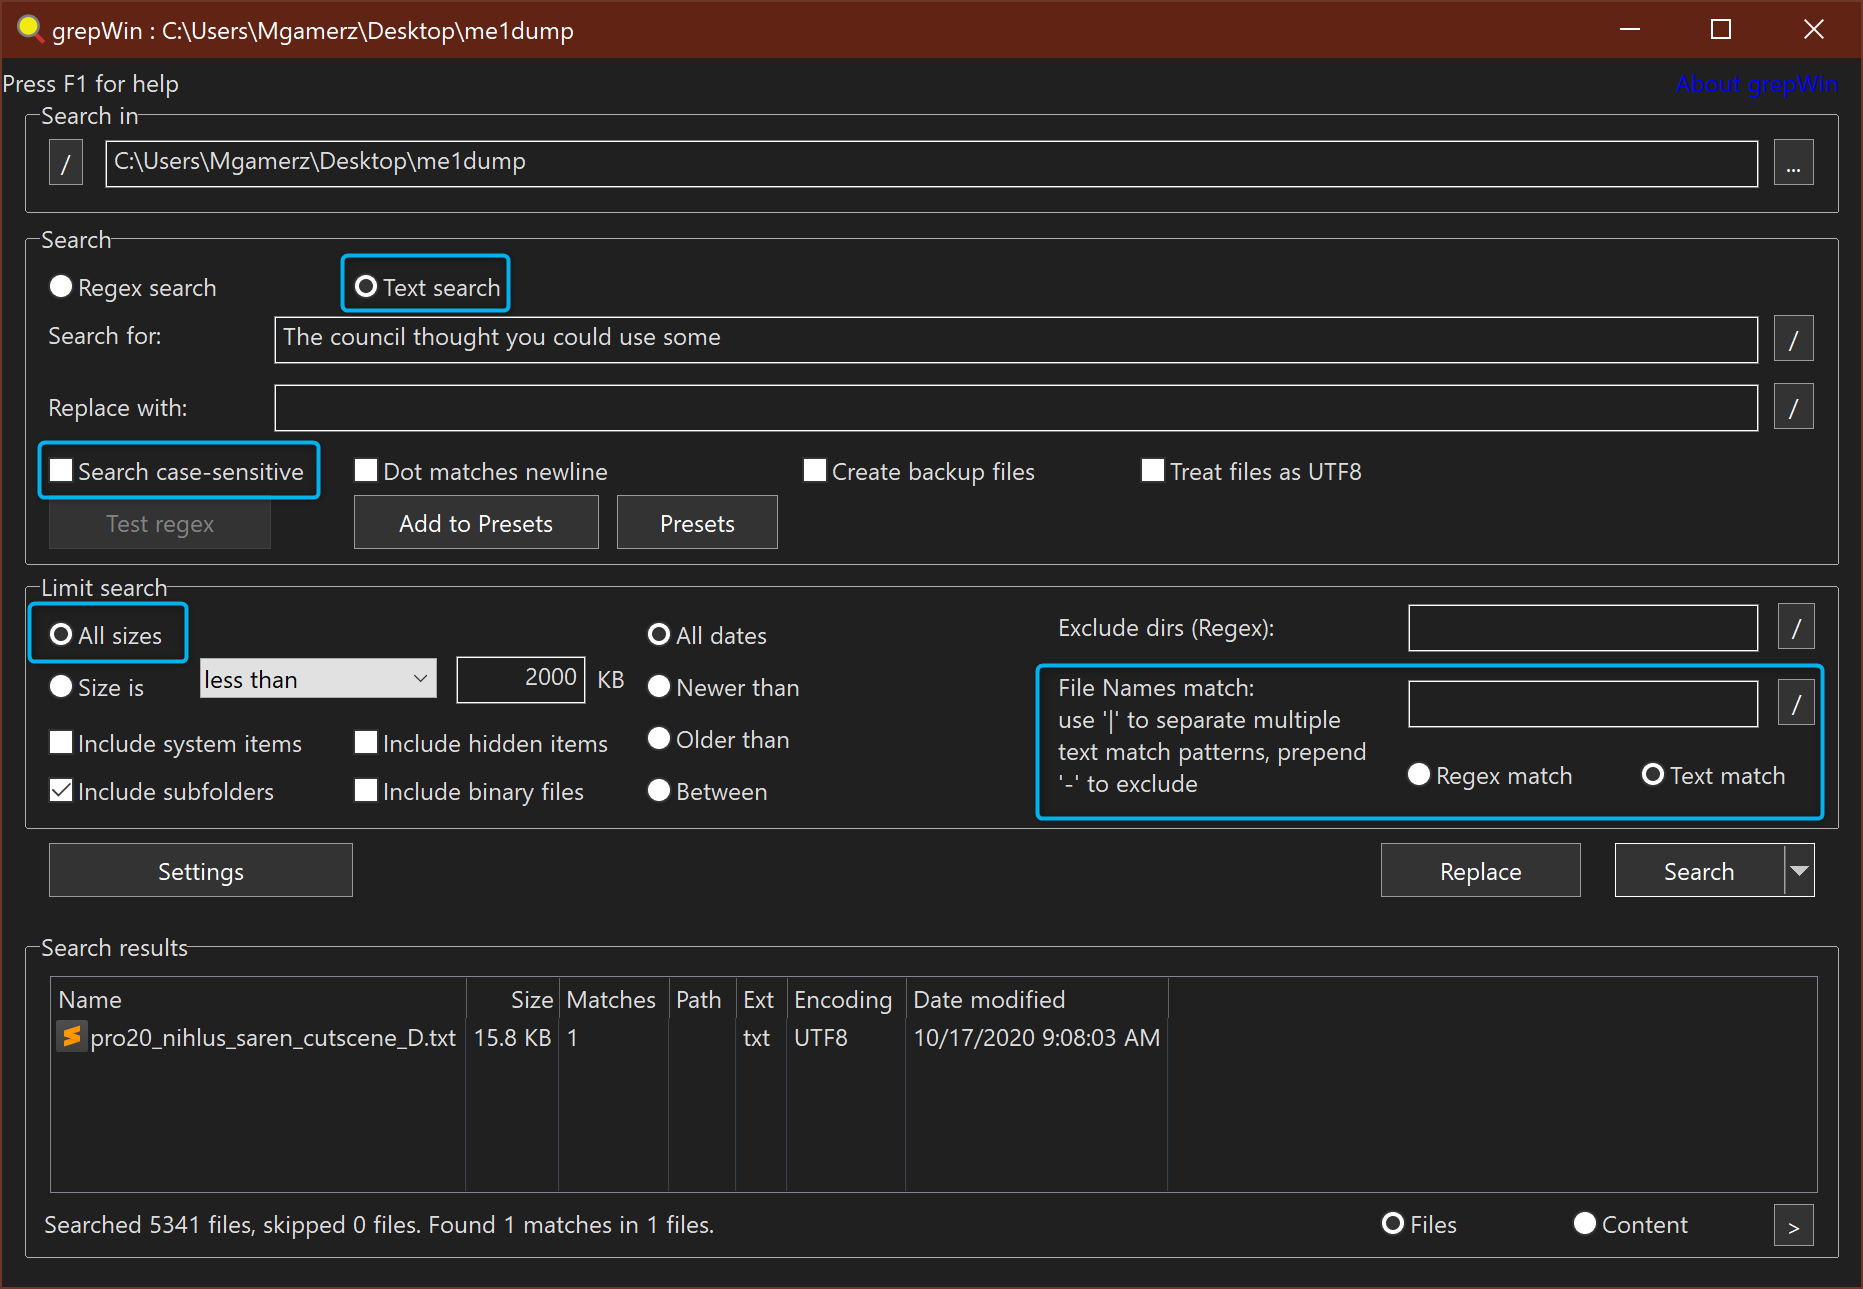Choose the Newer than date option
This screenshot has width=1863, height=1289.
click(x=659, y=687)
